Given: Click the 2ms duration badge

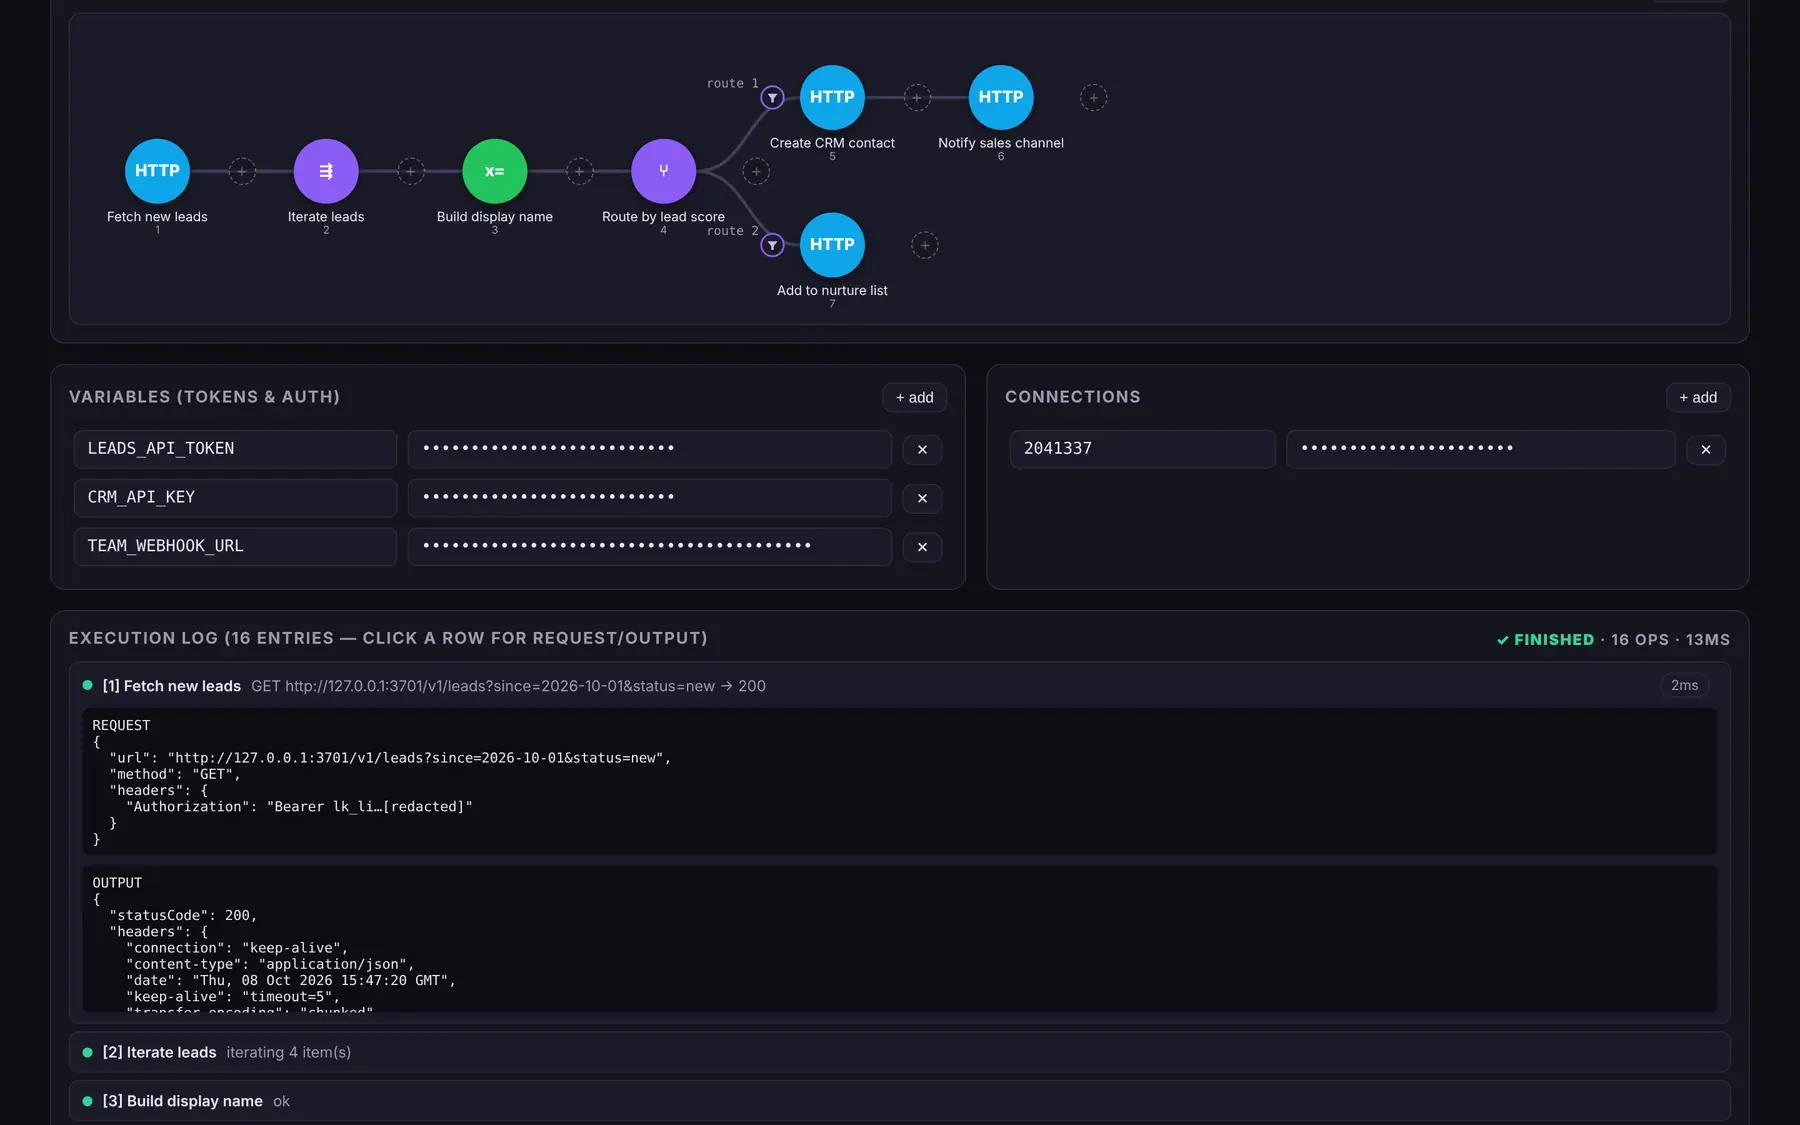Looking at the screenshot, I should click(1684, 686).
